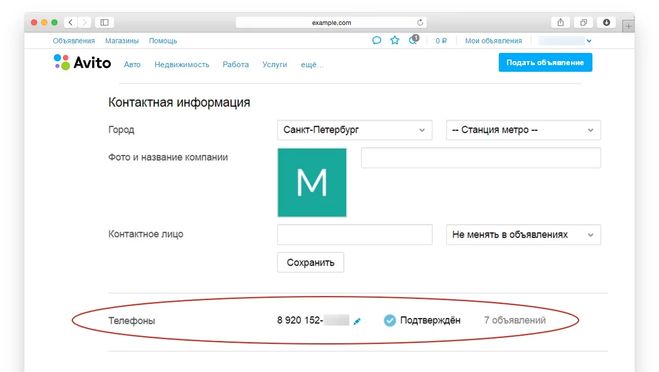Expand the user account dropdown arrow
The image size is (659, 372).
point(589,41)
